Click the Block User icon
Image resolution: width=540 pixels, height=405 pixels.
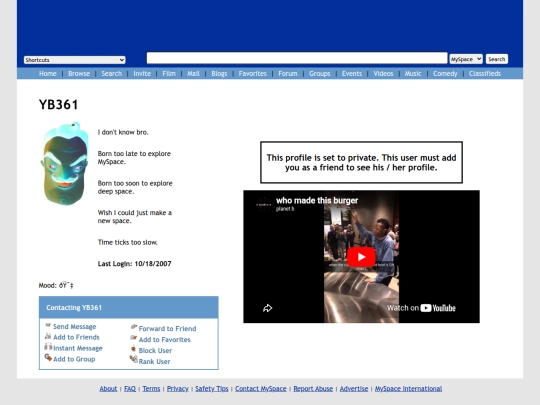coord(134,349)
